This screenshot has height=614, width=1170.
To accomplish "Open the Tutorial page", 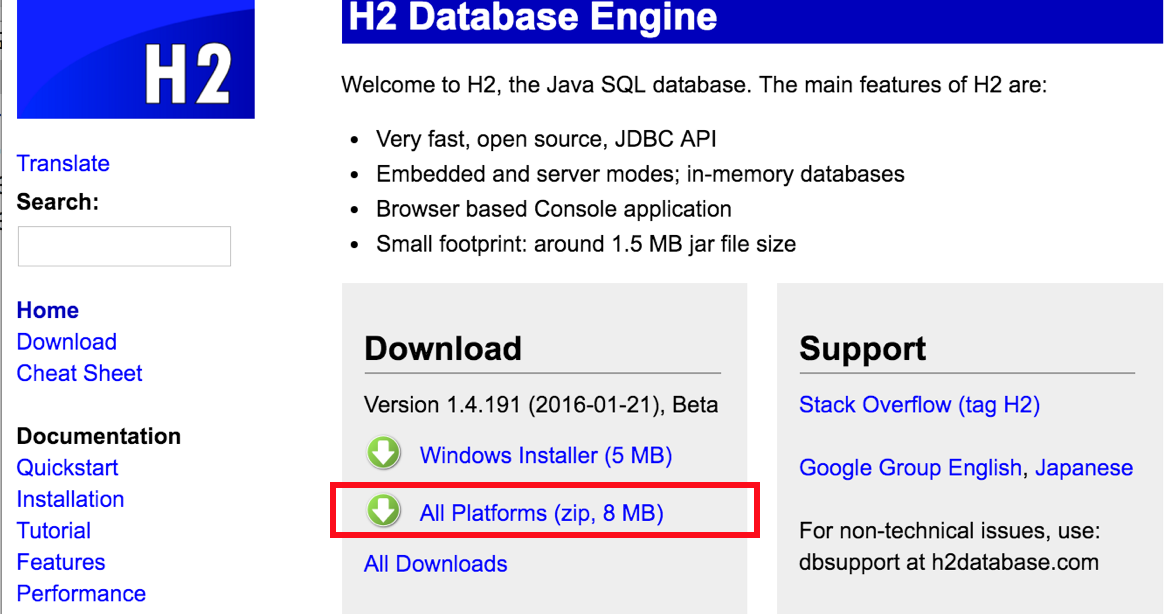I will coord(53,530).
